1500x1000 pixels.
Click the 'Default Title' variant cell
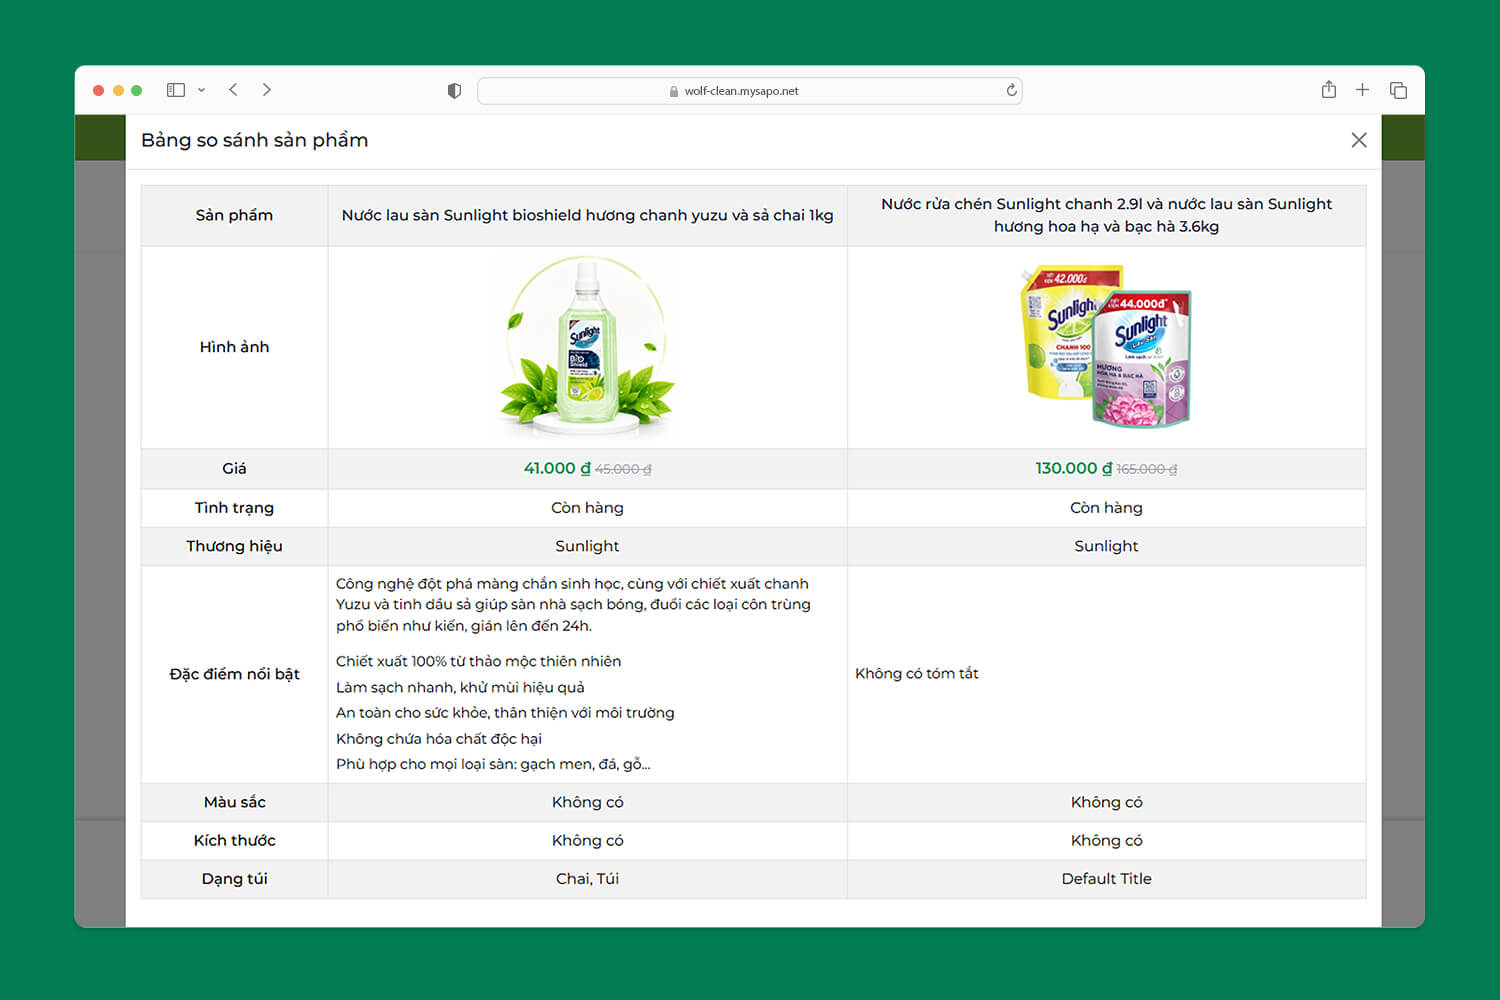click(x=1106, y=878)
